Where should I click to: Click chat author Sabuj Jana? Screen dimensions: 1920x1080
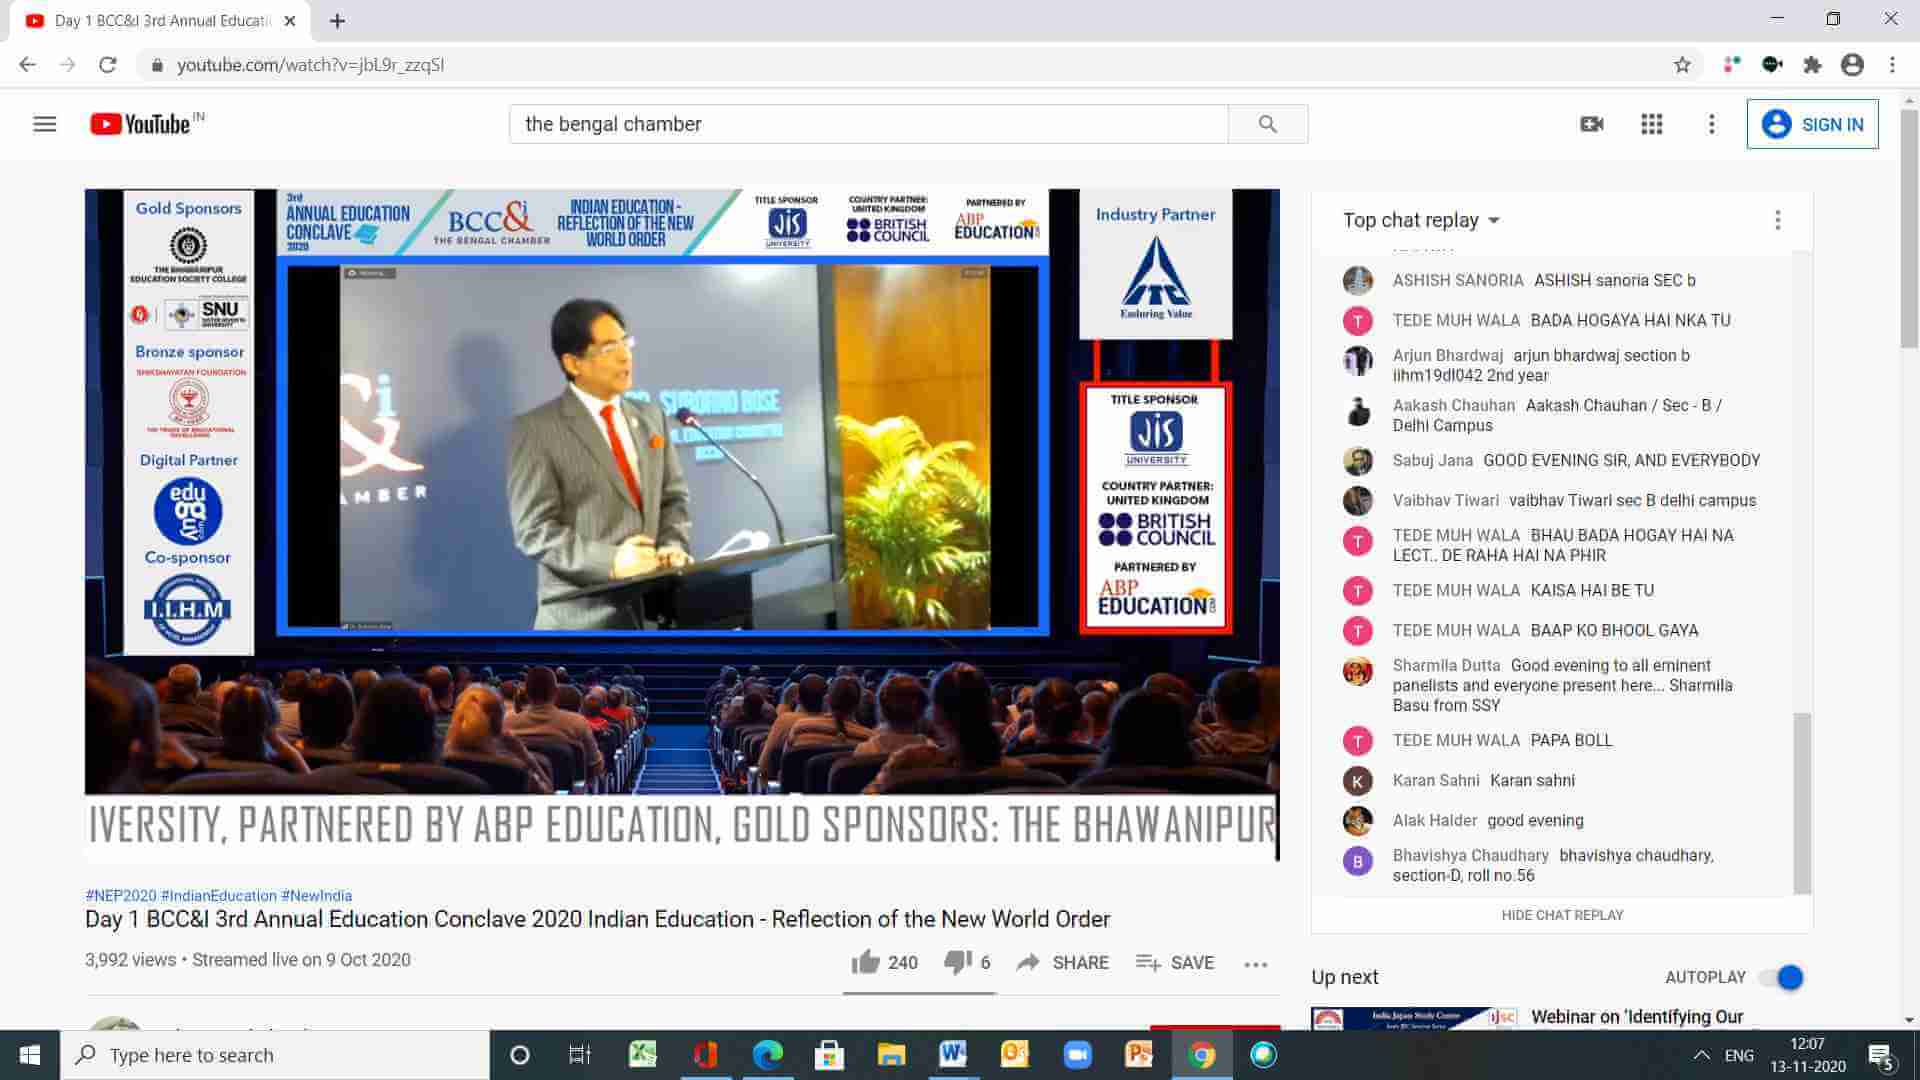point(1433,460)
